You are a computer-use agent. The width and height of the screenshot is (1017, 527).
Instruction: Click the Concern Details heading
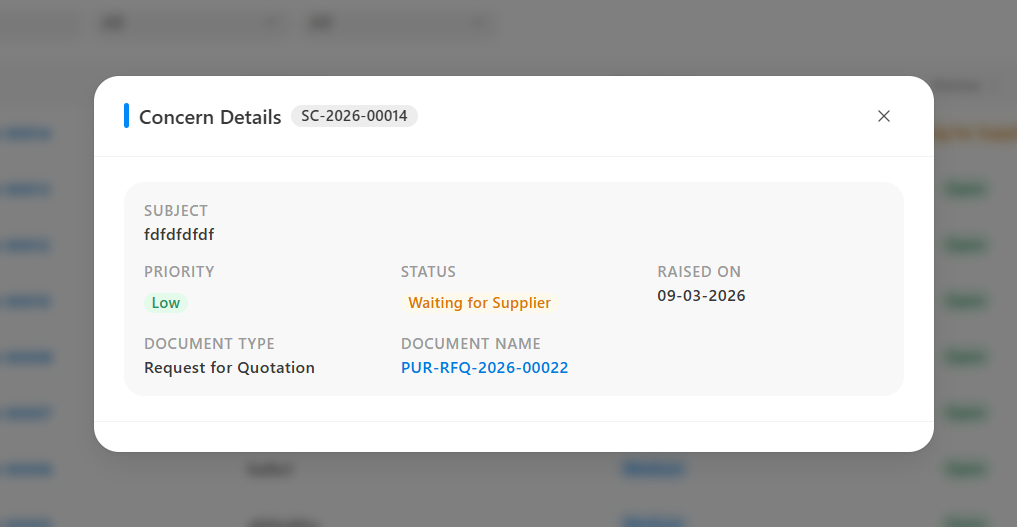(x=210, y=117)
